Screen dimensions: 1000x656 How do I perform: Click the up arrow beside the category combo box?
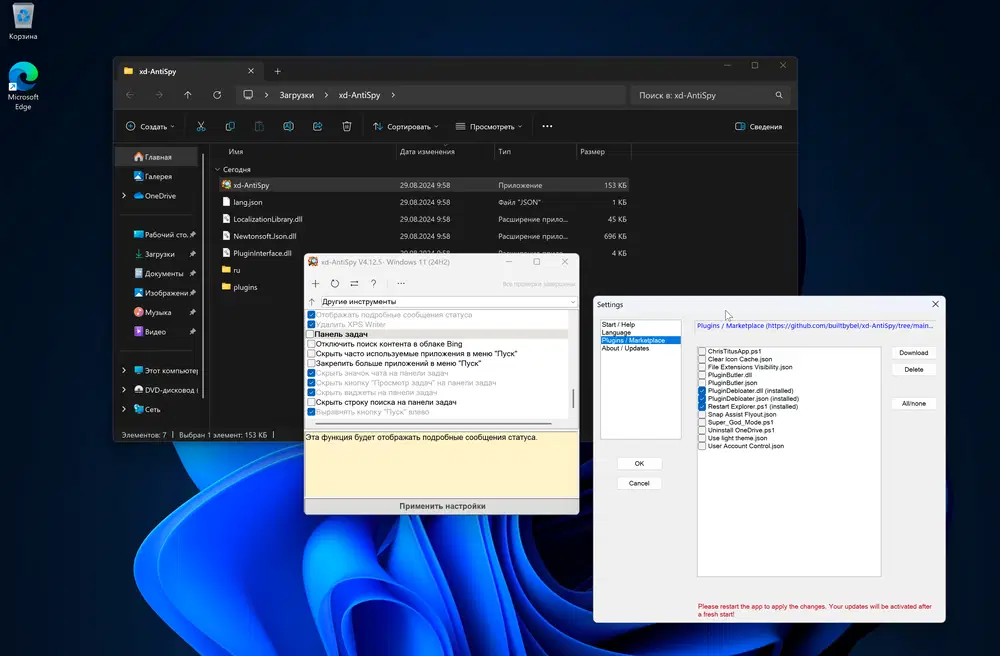tap(312, 302)
